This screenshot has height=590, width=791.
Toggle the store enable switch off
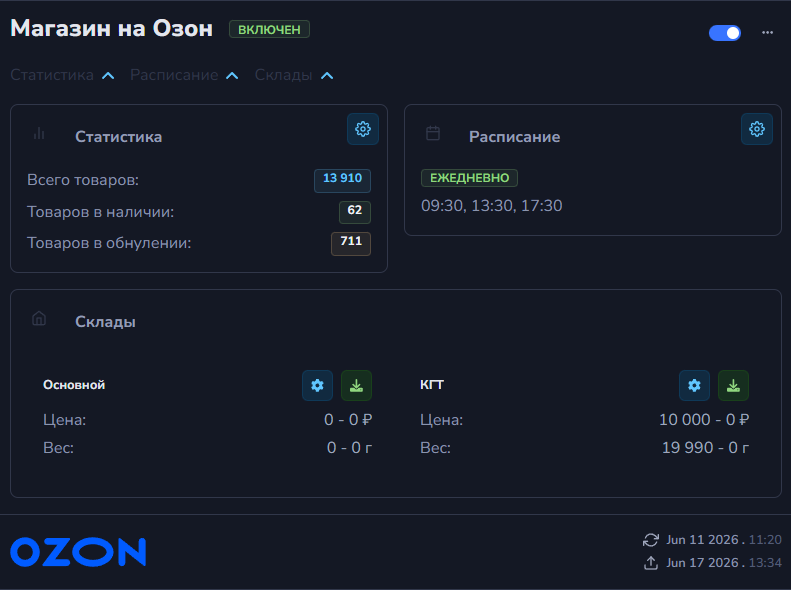coord(724,33)
